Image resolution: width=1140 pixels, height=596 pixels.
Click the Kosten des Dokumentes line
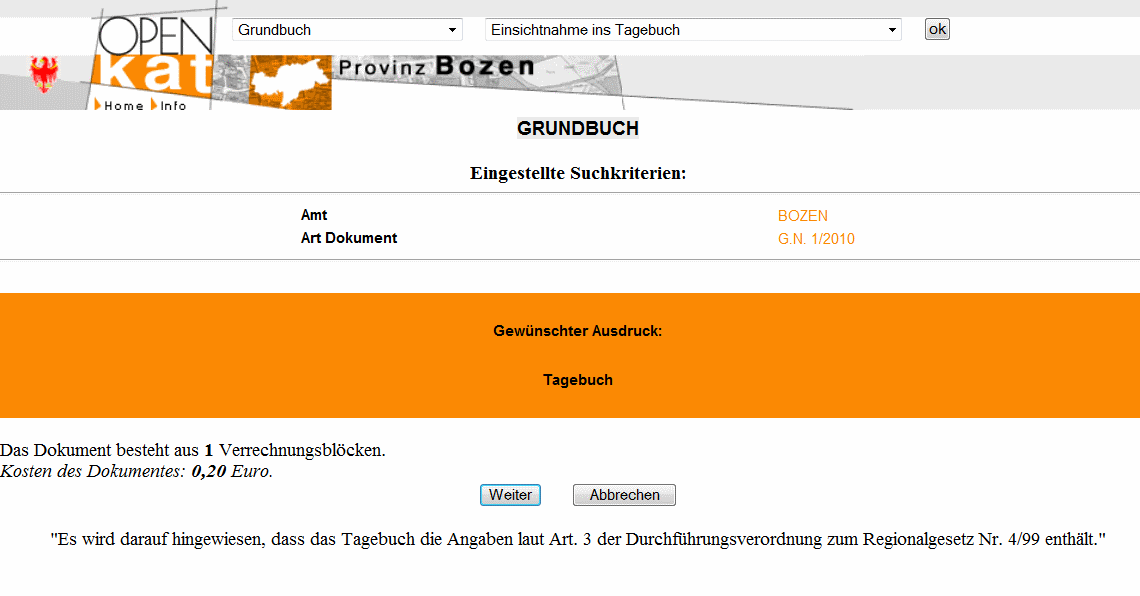(x=136, y=471)
